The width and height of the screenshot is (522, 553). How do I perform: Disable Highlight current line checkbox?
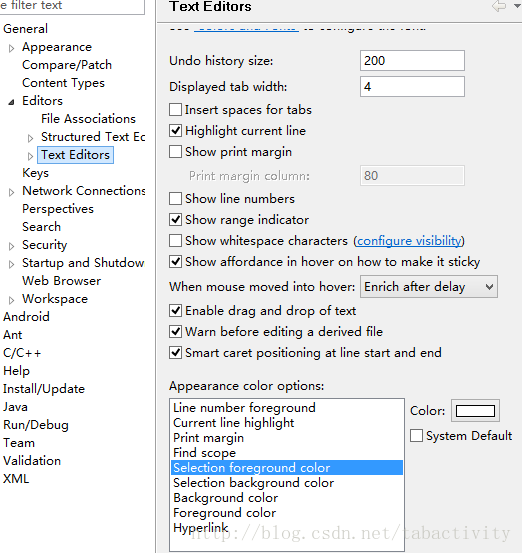pyautogui.click(x=175, y=130)
